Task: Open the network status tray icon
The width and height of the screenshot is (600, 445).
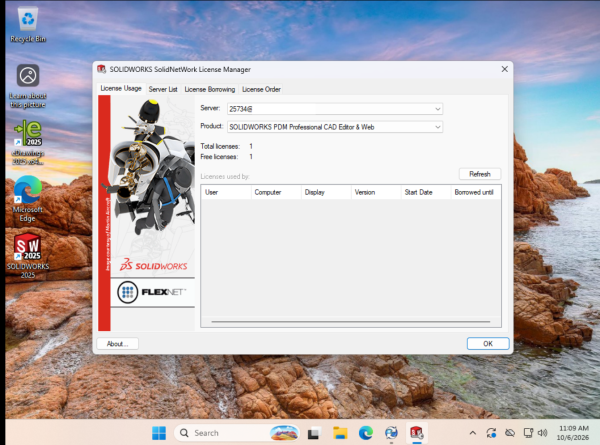Action: pos(528,433)
